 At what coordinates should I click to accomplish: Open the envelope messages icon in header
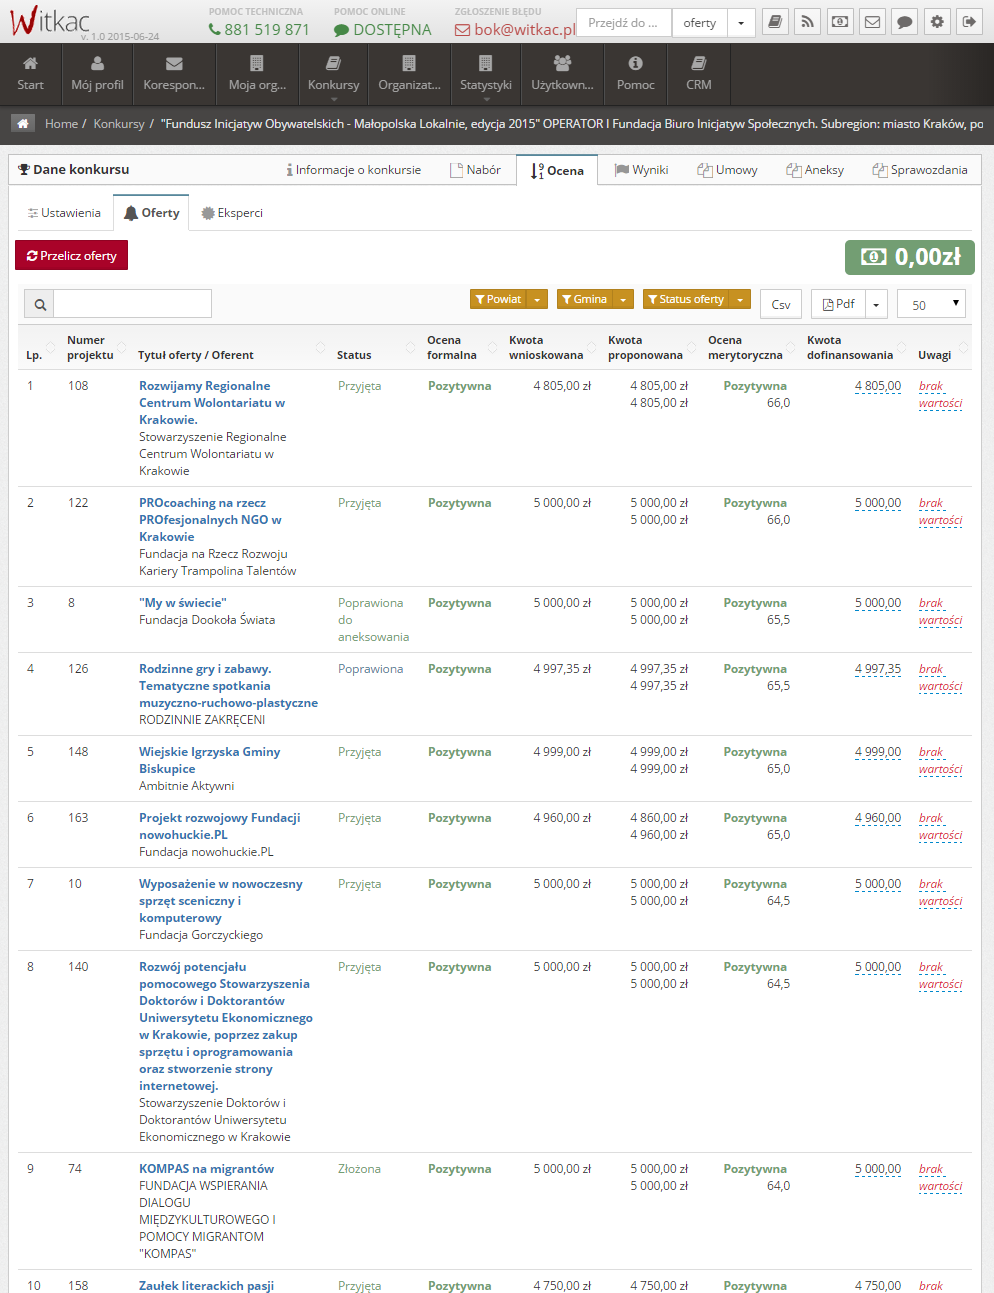872,22
